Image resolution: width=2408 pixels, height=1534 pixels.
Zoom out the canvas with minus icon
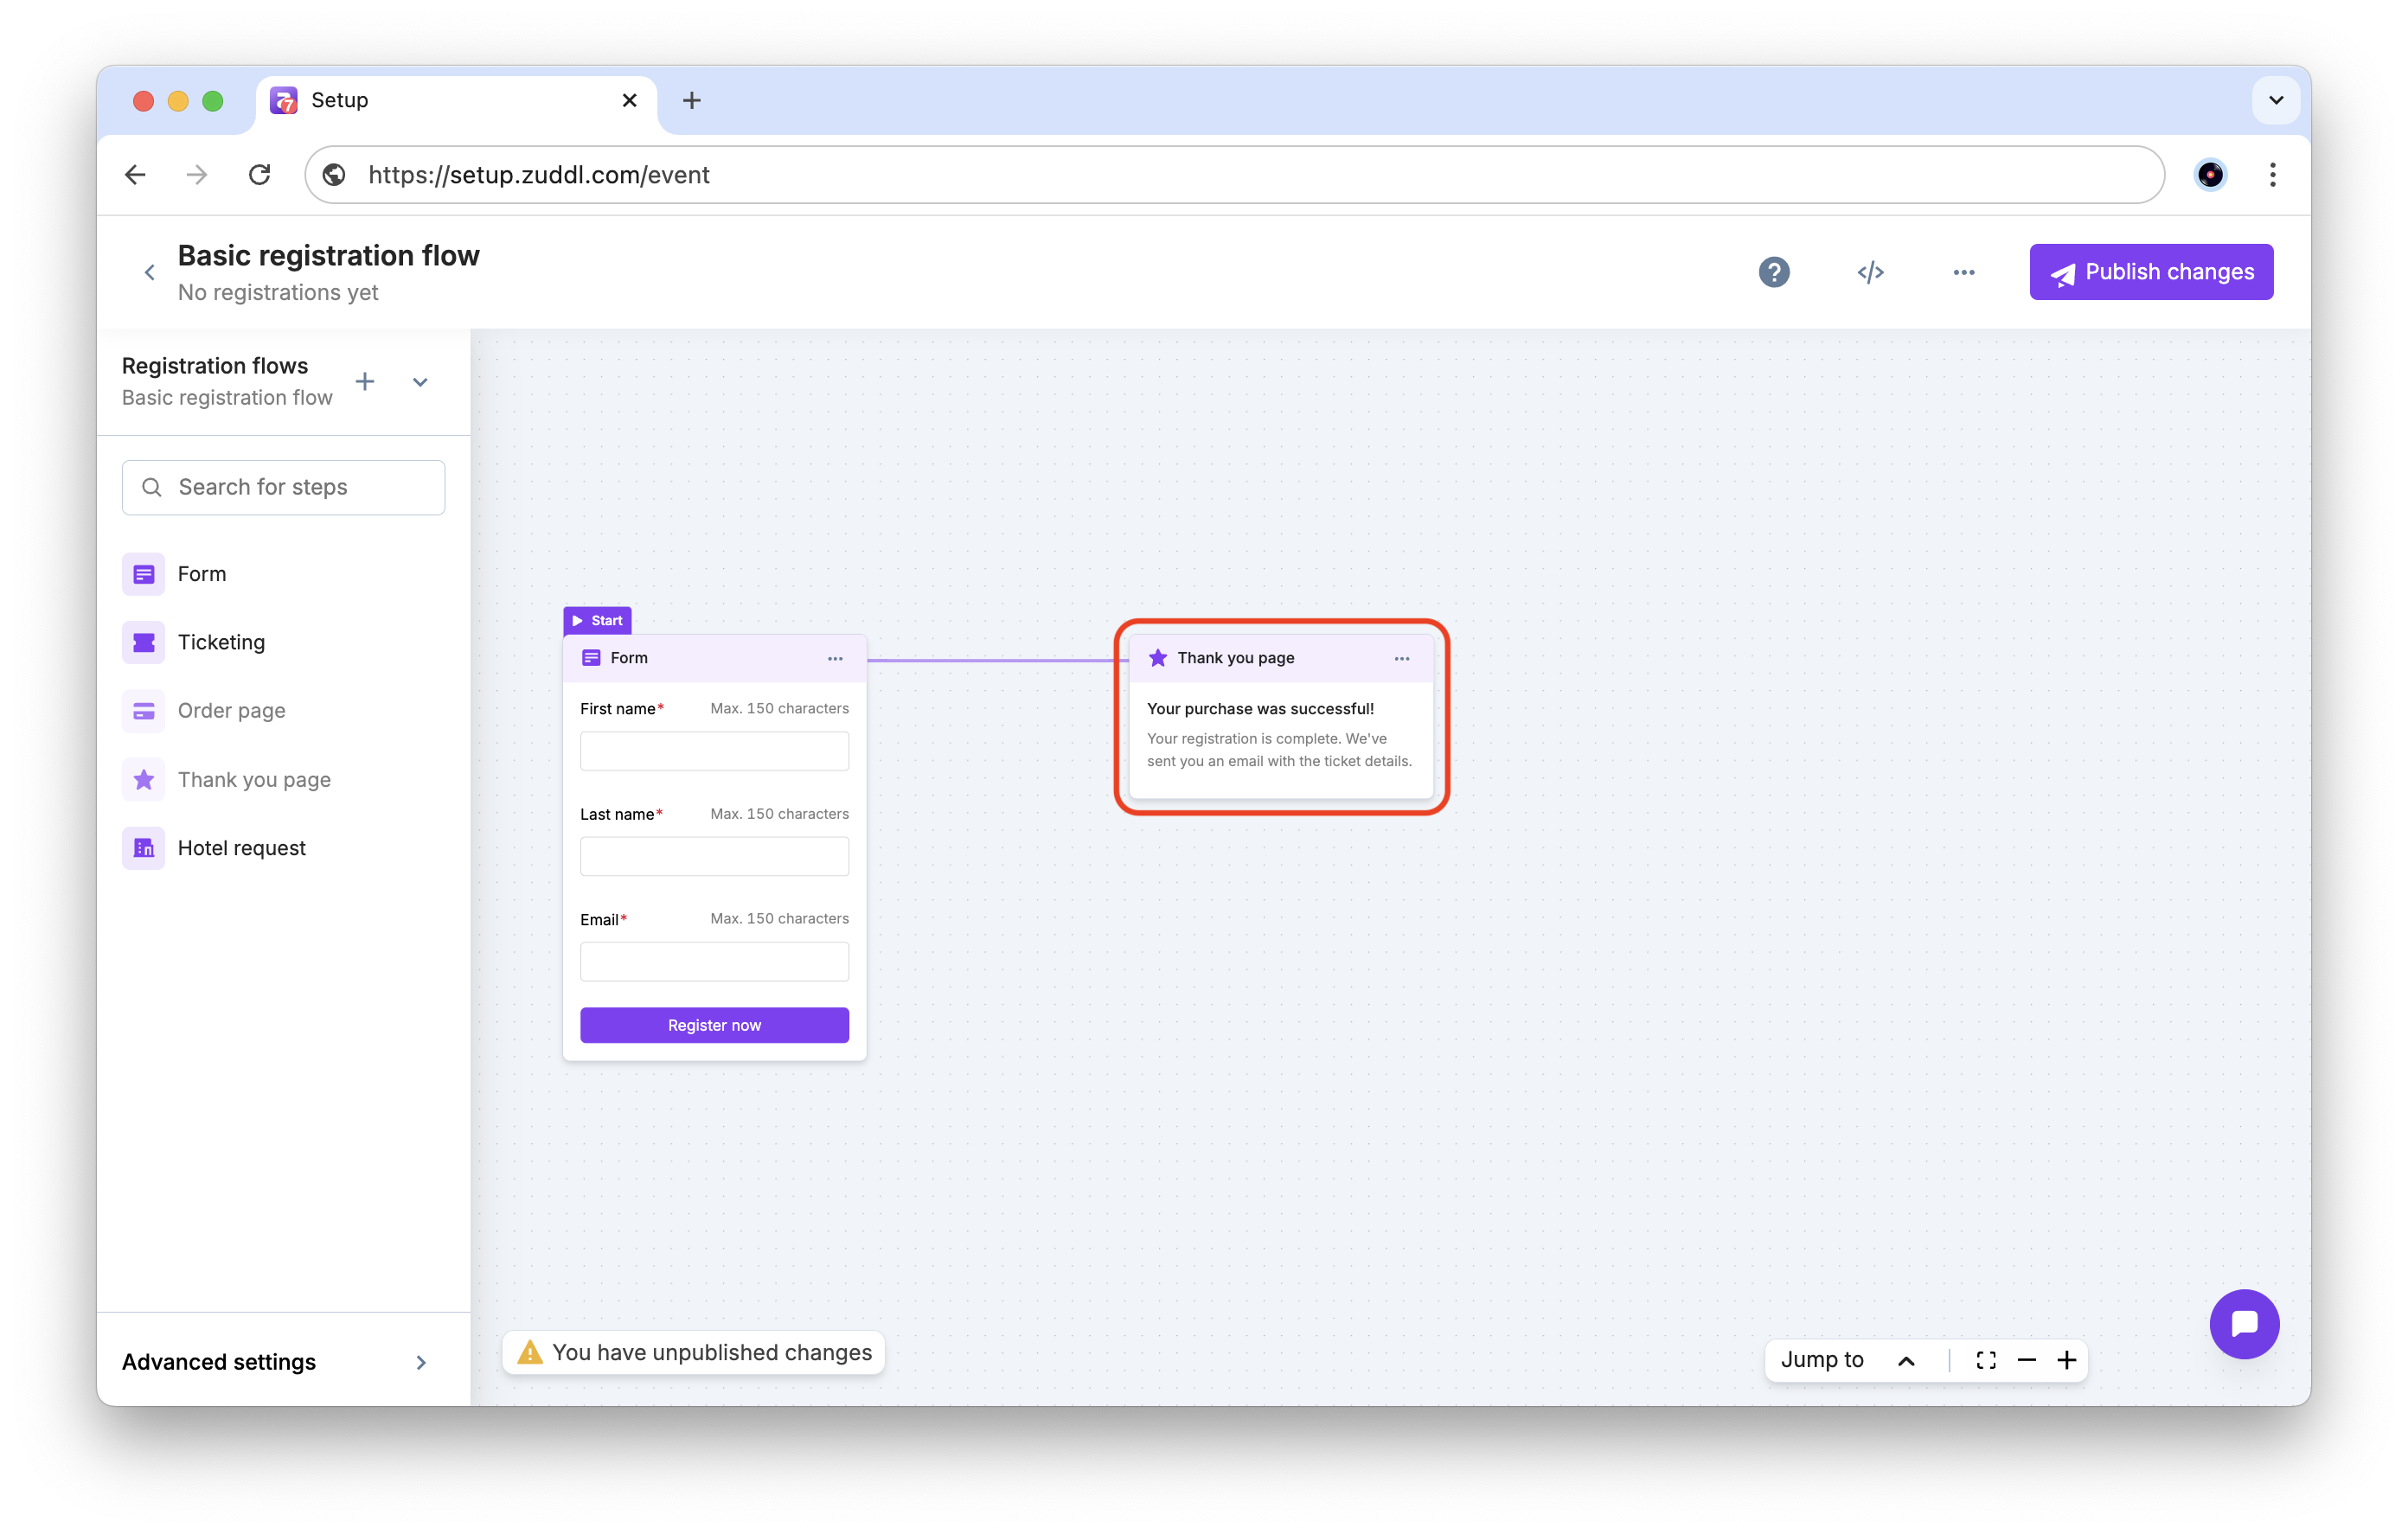pos(2026,1360)
